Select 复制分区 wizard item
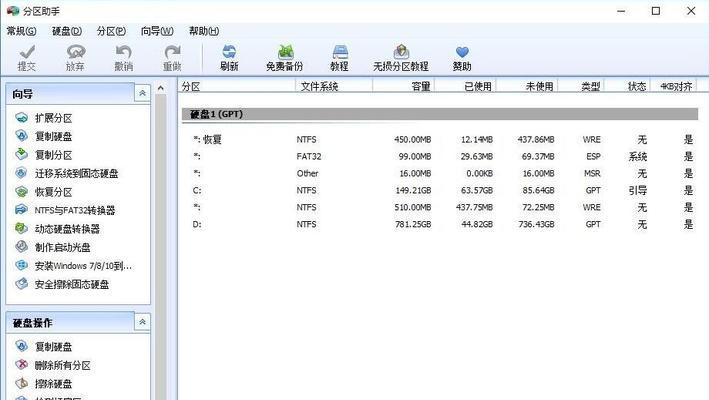709x400 pixels. coord(44,155)
